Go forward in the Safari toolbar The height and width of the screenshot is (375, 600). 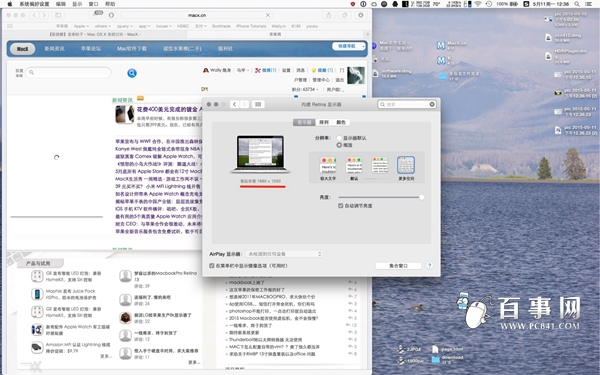point(44,15)
